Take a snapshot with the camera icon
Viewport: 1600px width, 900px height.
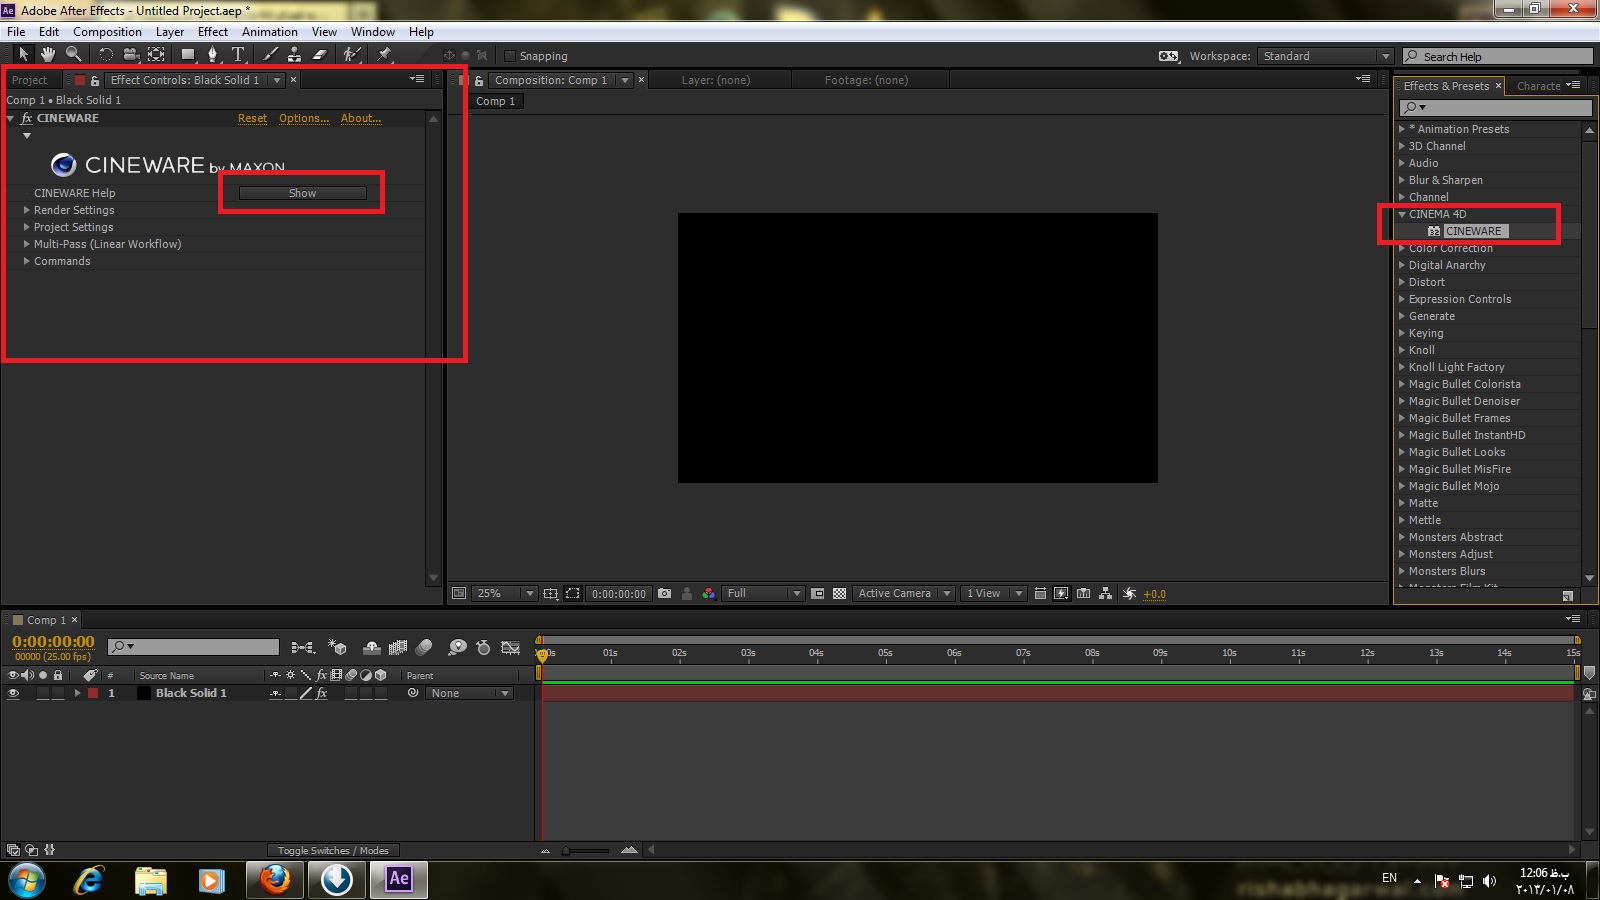click(x=665, y=594)
